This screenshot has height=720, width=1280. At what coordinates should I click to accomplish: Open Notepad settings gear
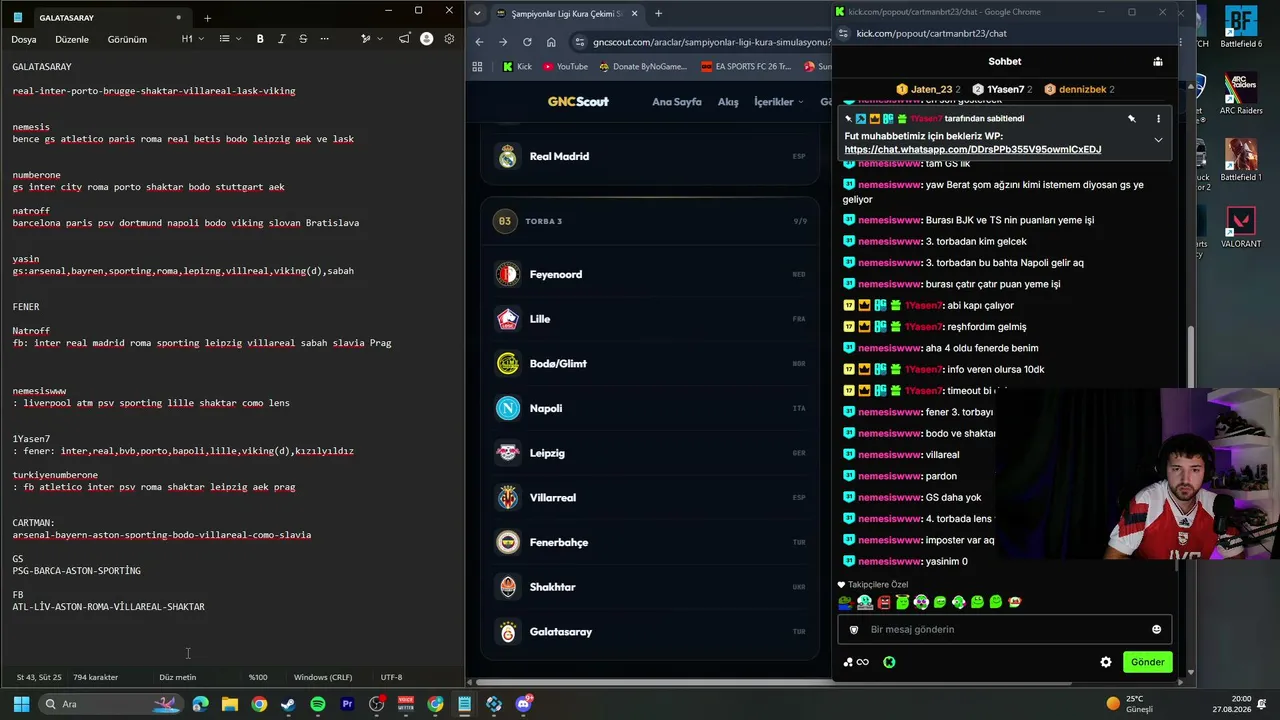(x=449, y=39)
